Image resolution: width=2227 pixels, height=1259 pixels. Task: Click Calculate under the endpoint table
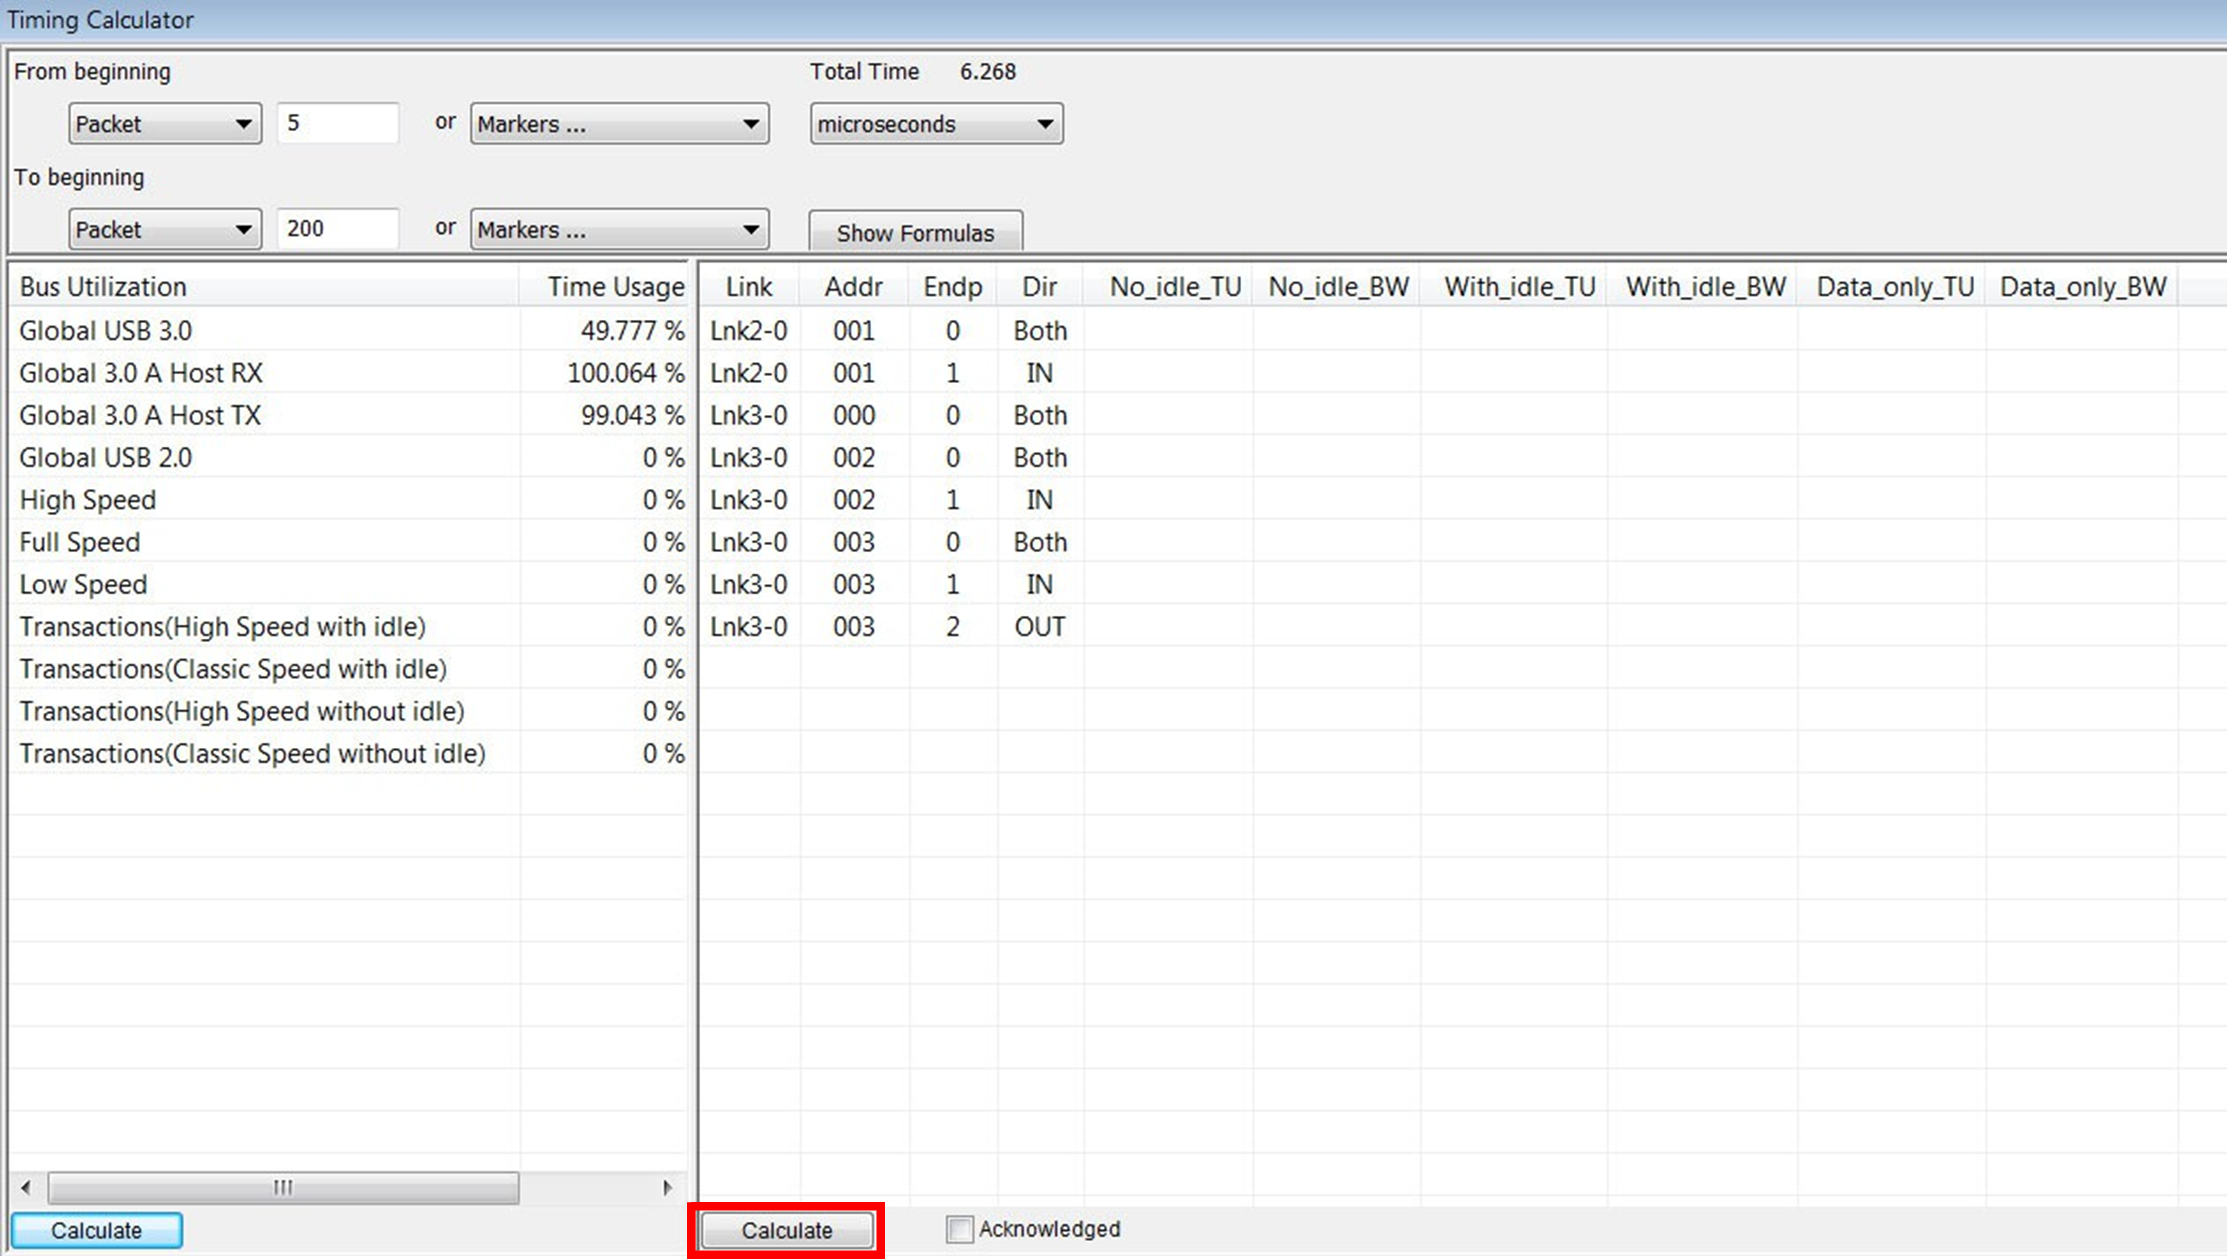pyautogui.click(x=786, y=1230)
